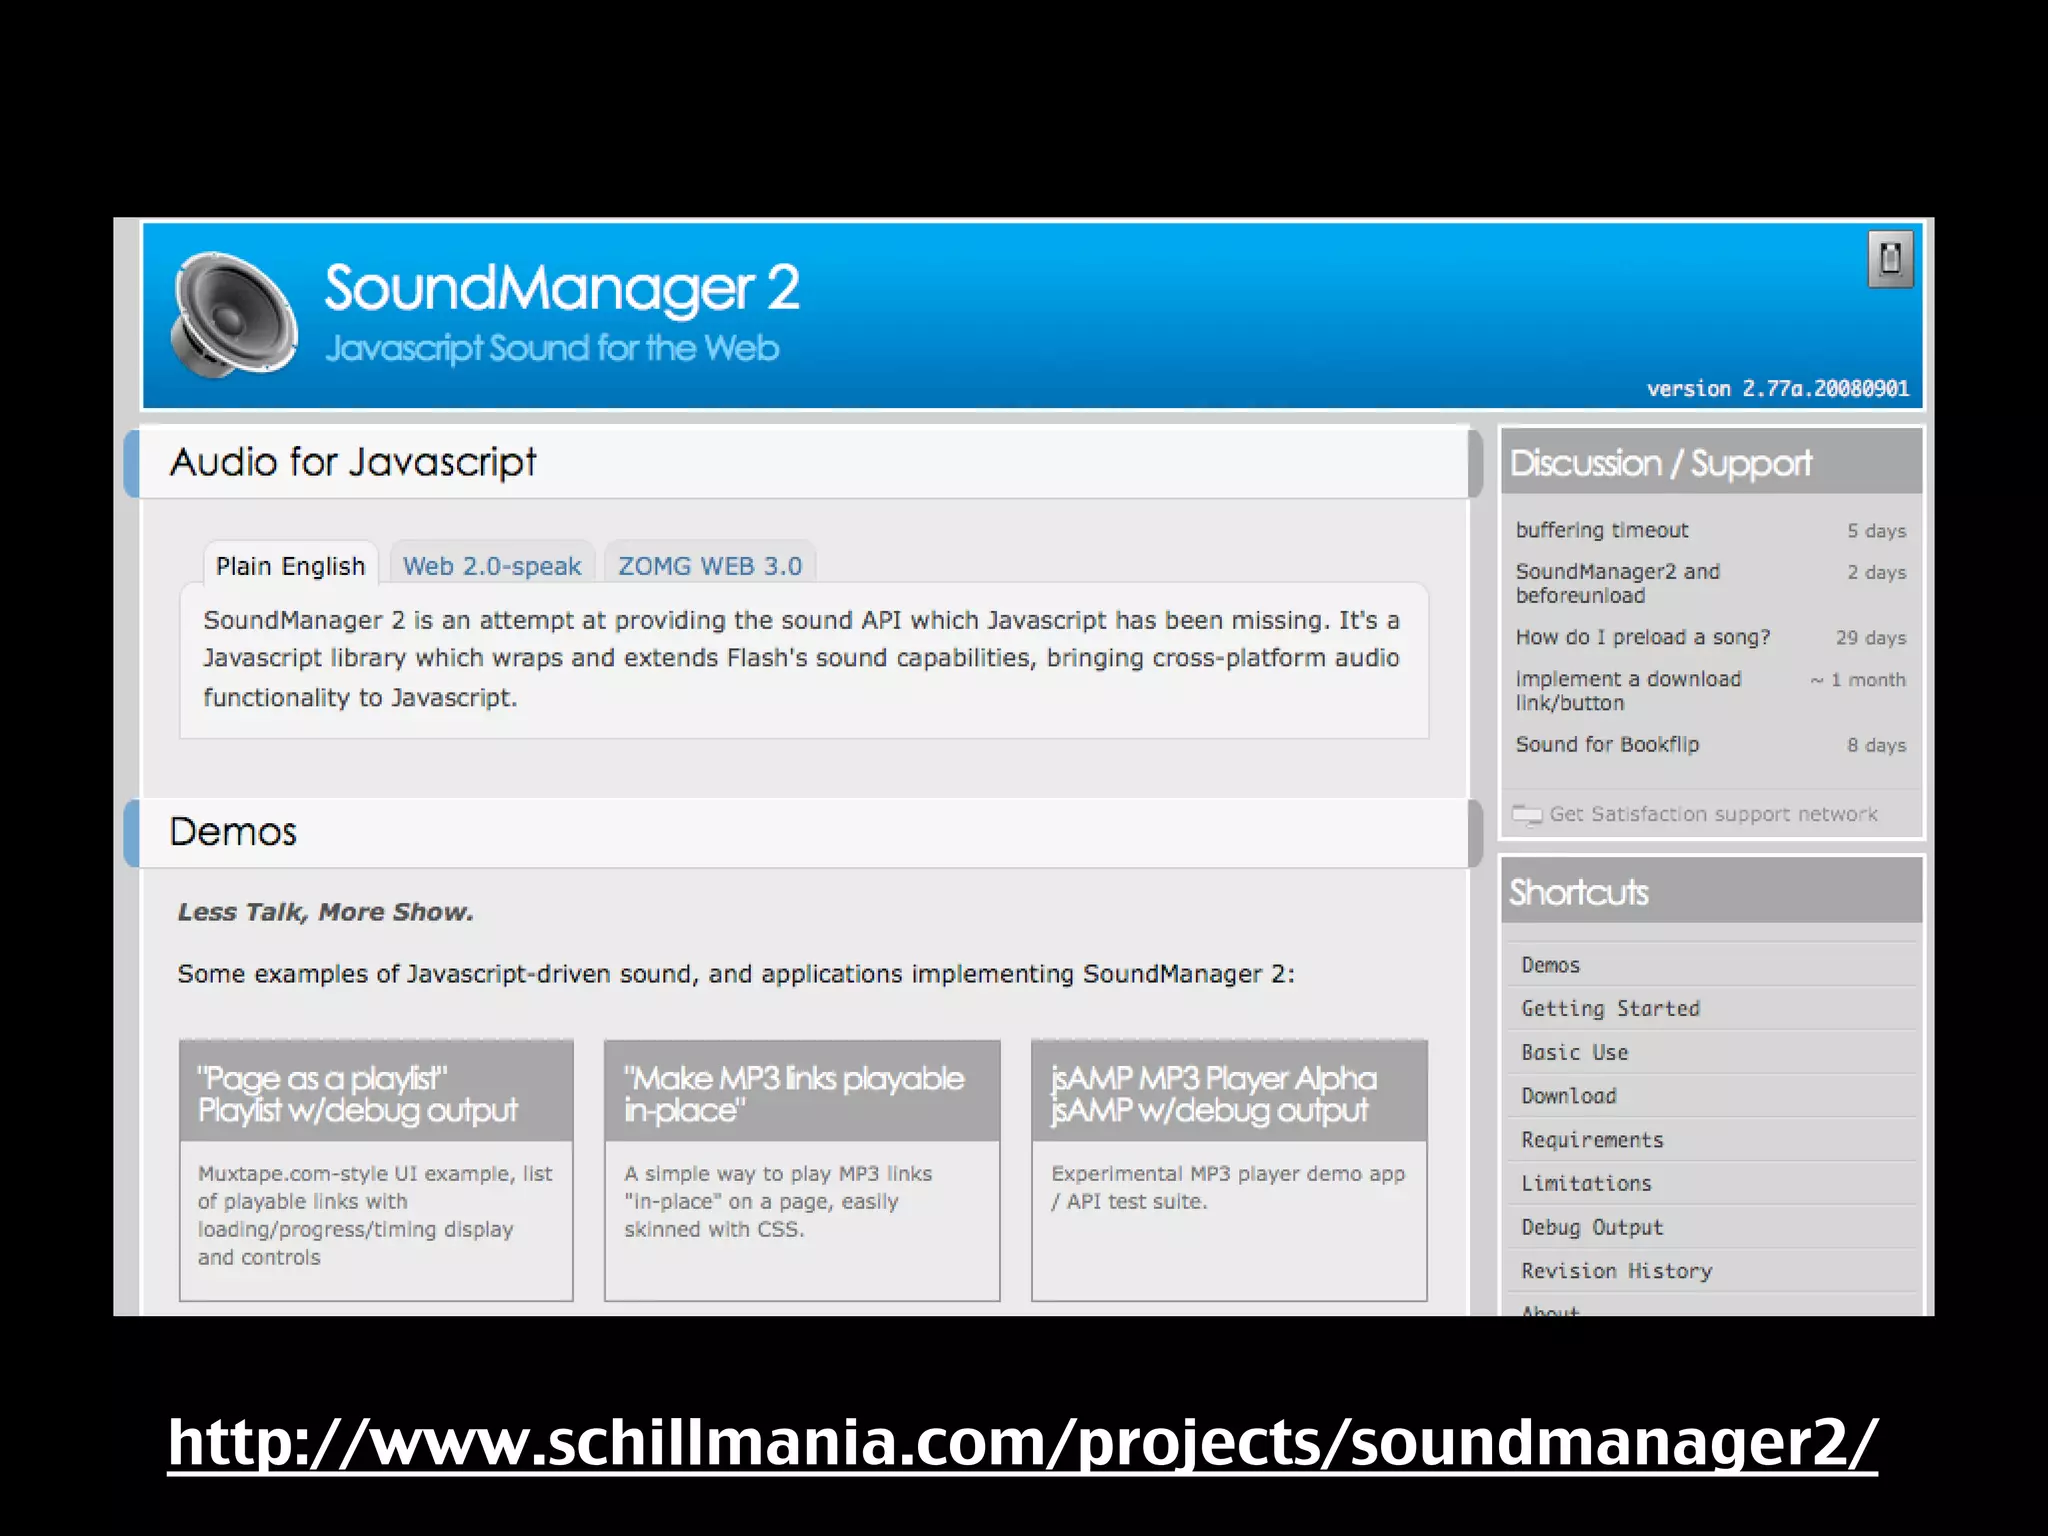Select the ZOMG WEB 3.0 tab
The image size is (2048, 1536).
(710, 566)
